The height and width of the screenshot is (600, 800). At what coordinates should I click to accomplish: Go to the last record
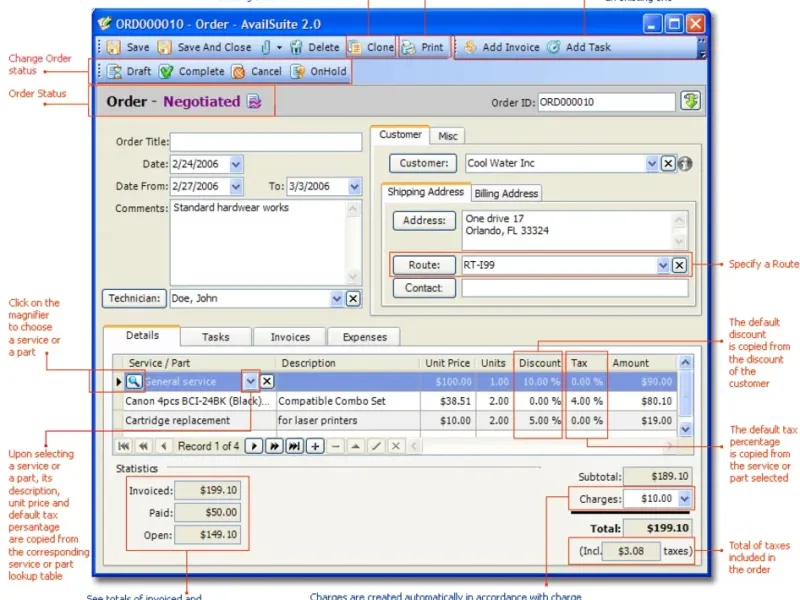pos(294,446)
